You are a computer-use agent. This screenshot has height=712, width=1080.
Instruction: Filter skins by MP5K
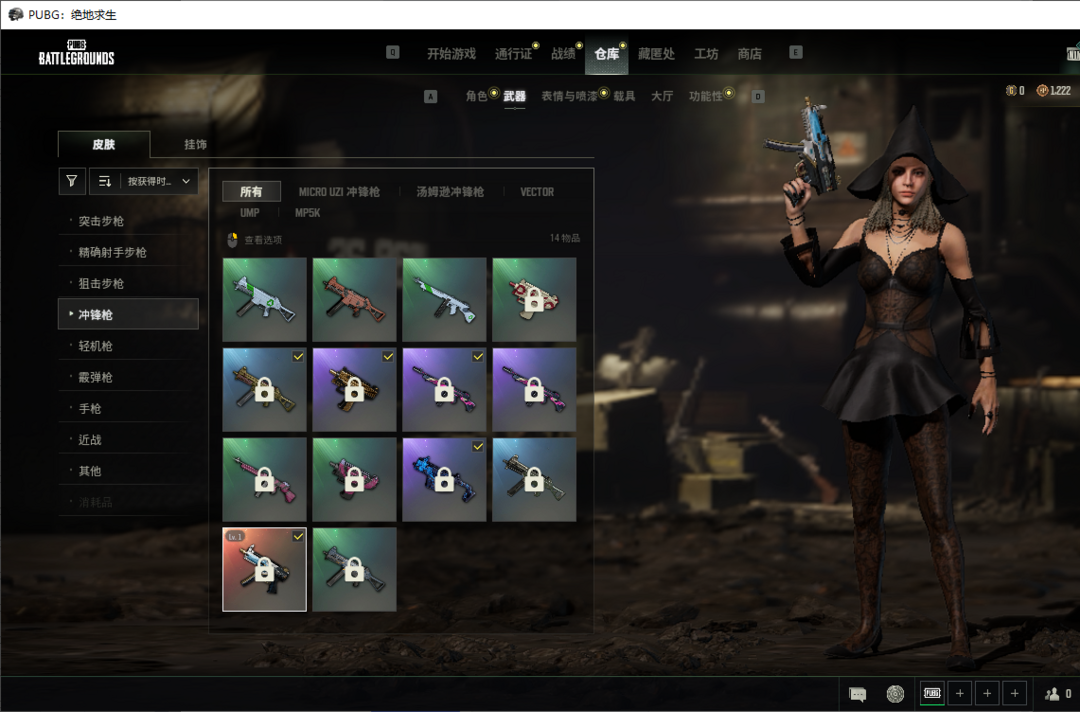[307, 213]
